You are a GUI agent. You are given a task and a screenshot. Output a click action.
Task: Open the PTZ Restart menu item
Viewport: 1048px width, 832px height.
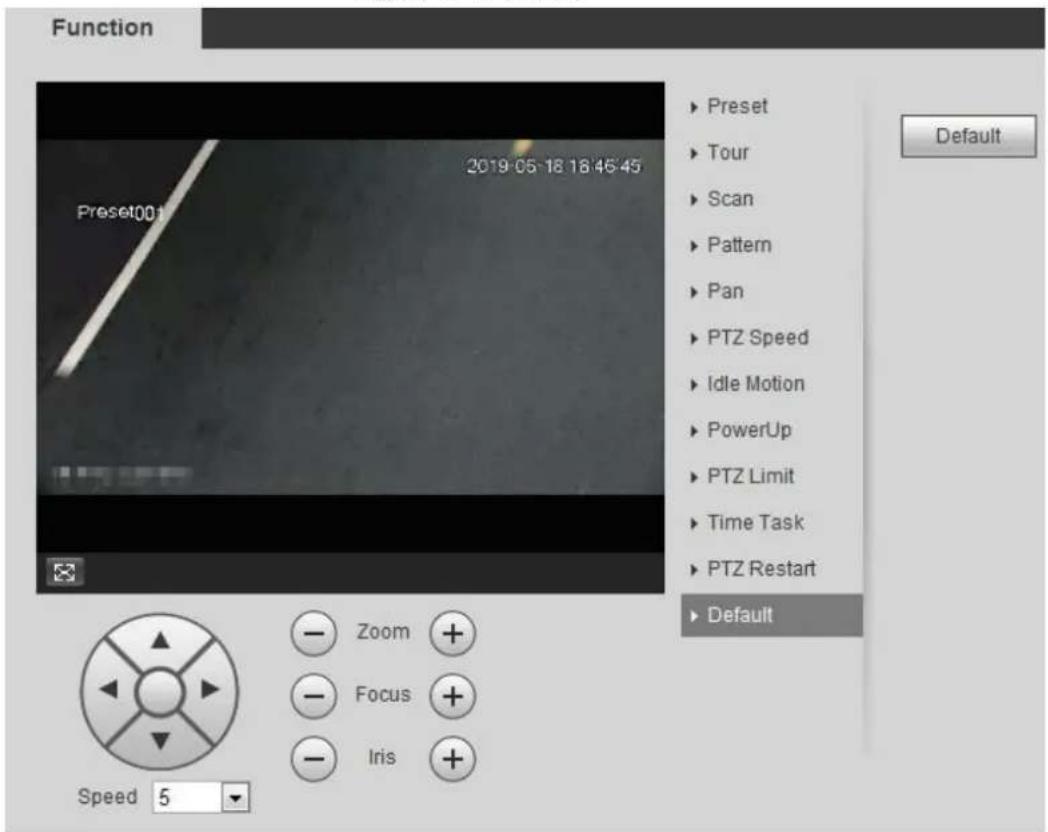pyautogui.click(x=771, y=569)
